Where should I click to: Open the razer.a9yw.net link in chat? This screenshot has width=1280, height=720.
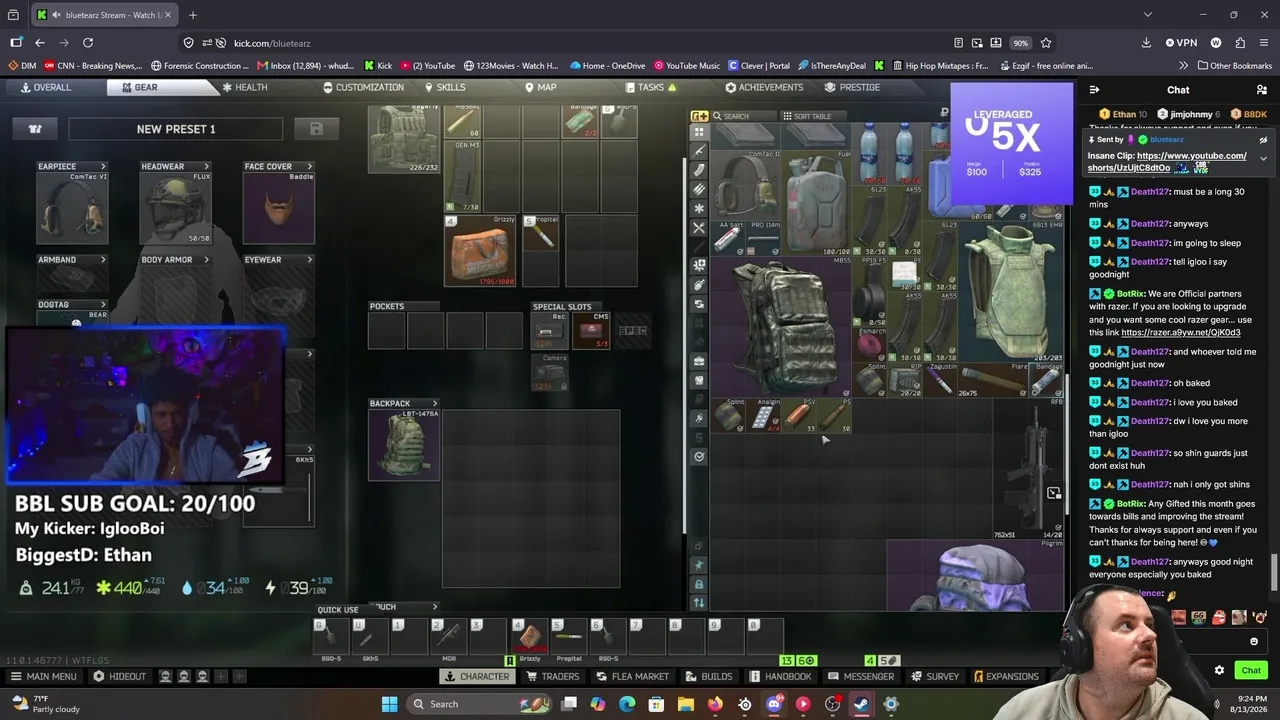pos(1181,333)
